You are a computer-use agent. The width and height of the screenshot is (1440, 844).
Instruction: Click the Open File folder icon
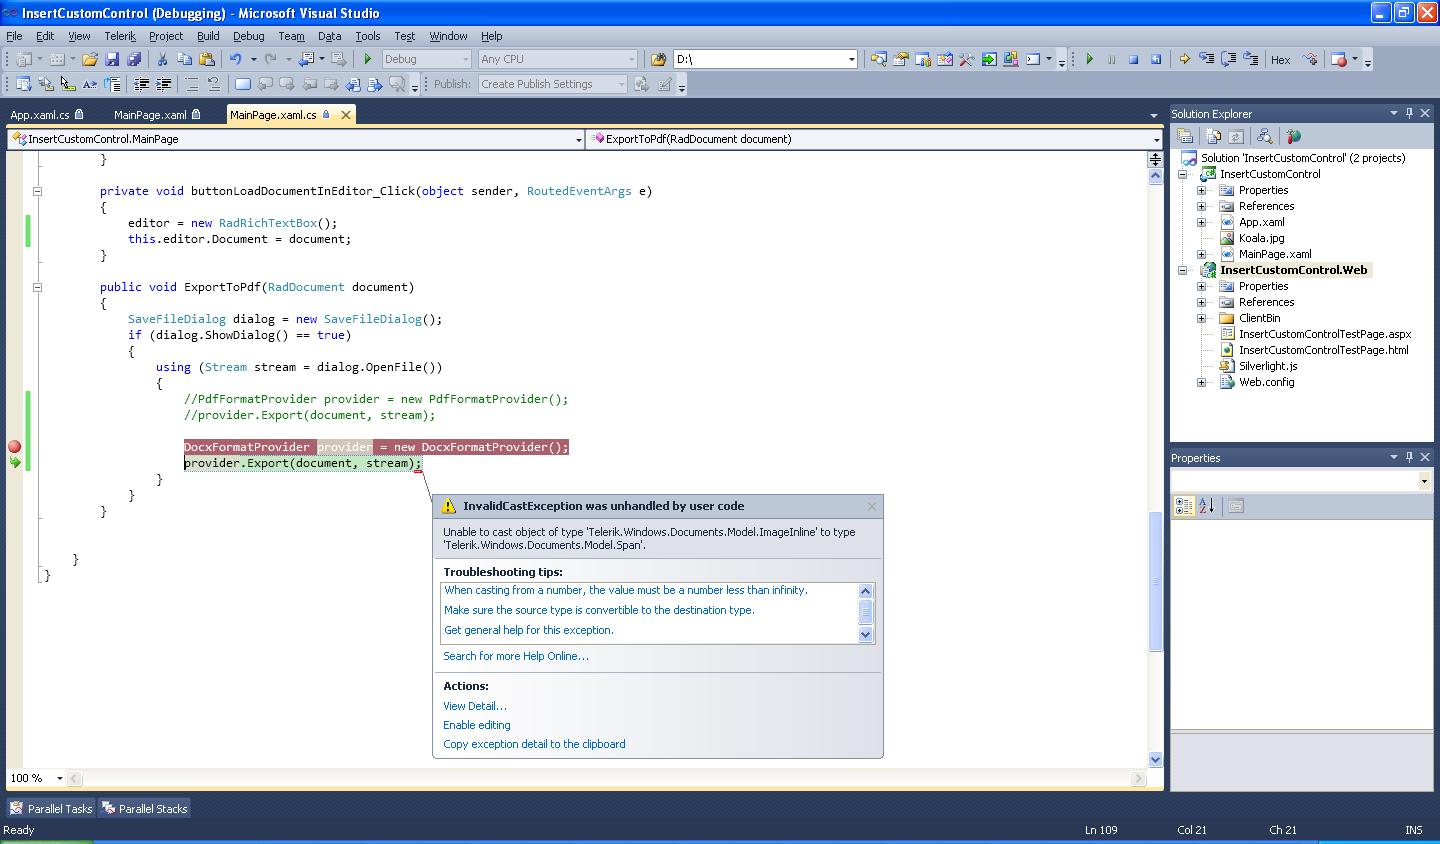tap(90, 60)
